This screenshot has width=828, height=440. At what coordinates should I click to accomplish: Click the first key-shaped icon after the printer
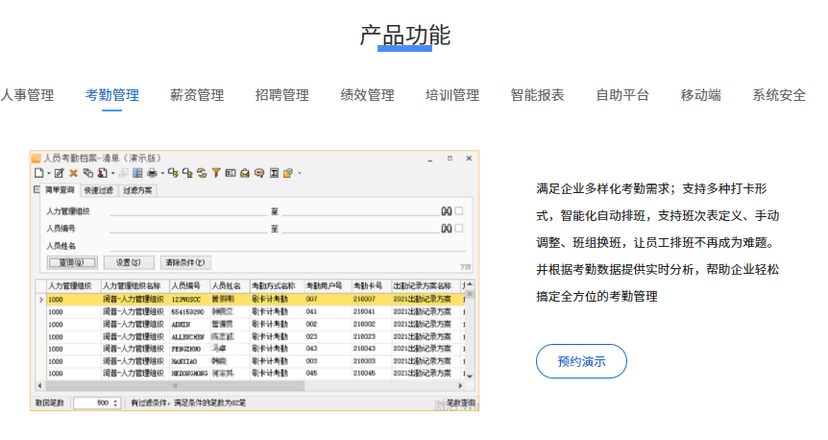click(x=173, y=173)
